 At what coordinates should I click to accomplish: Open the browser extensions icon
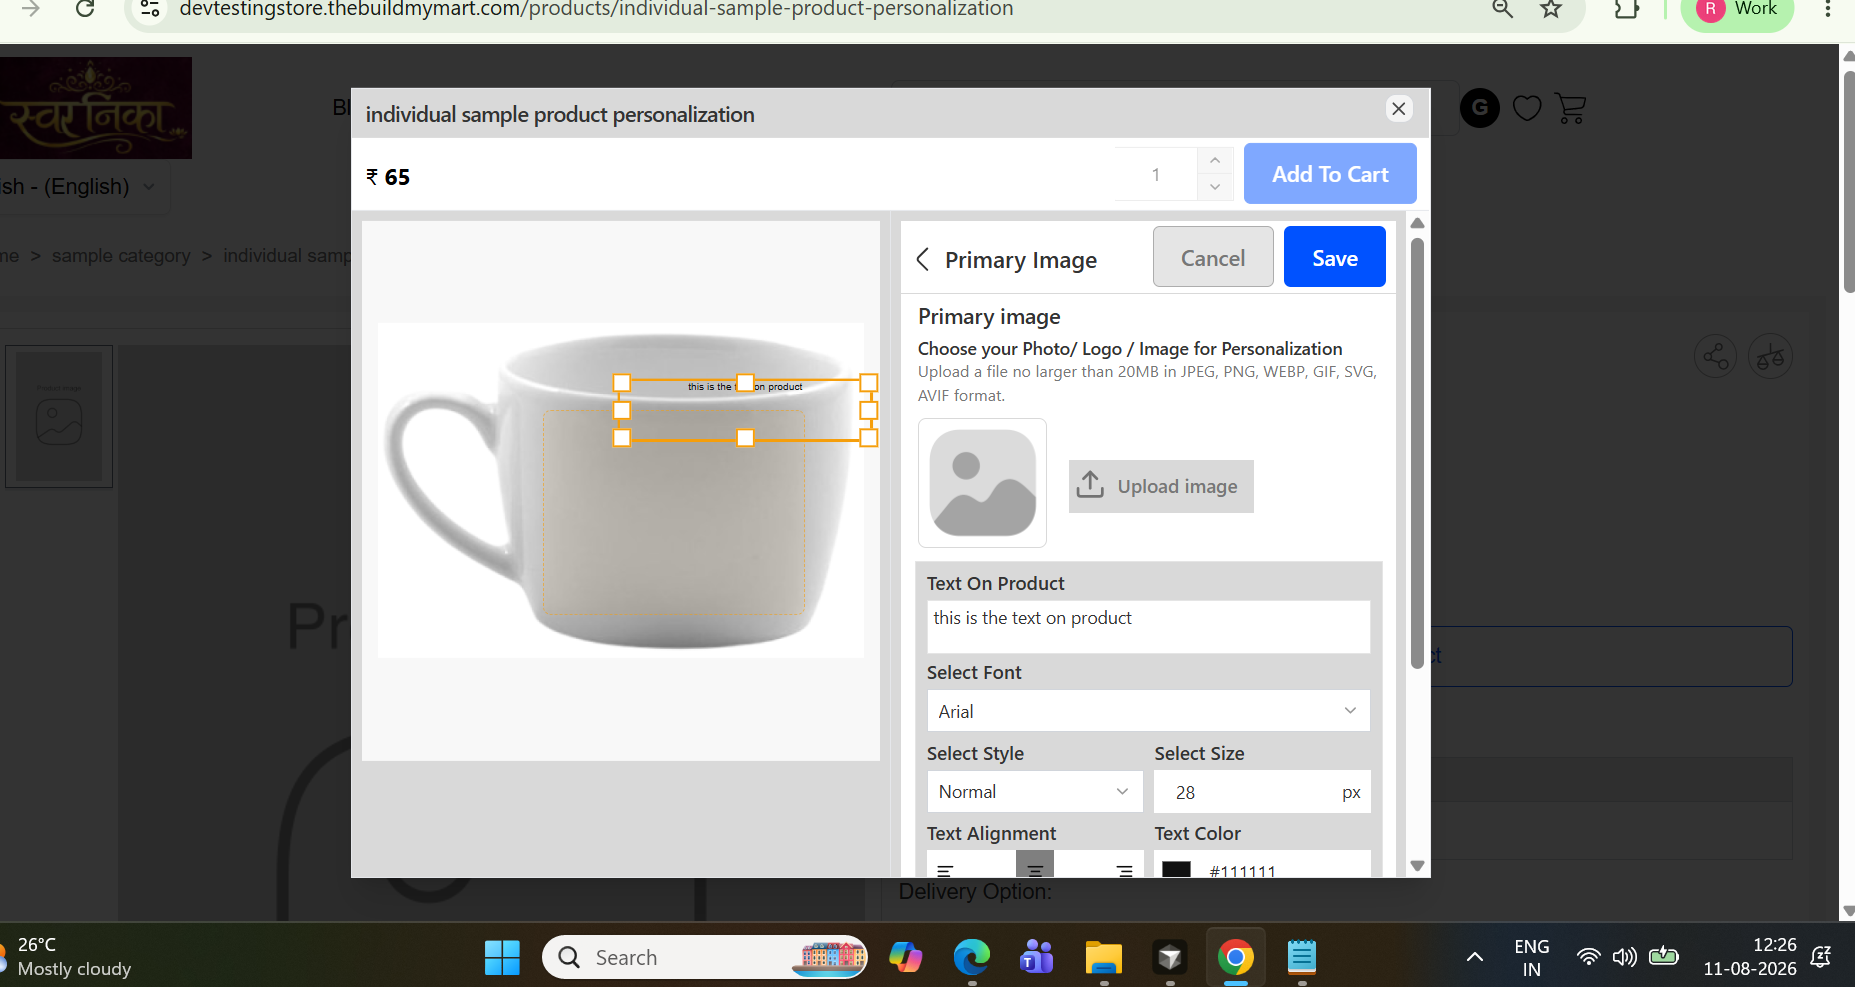click(x=1627, y=9)
